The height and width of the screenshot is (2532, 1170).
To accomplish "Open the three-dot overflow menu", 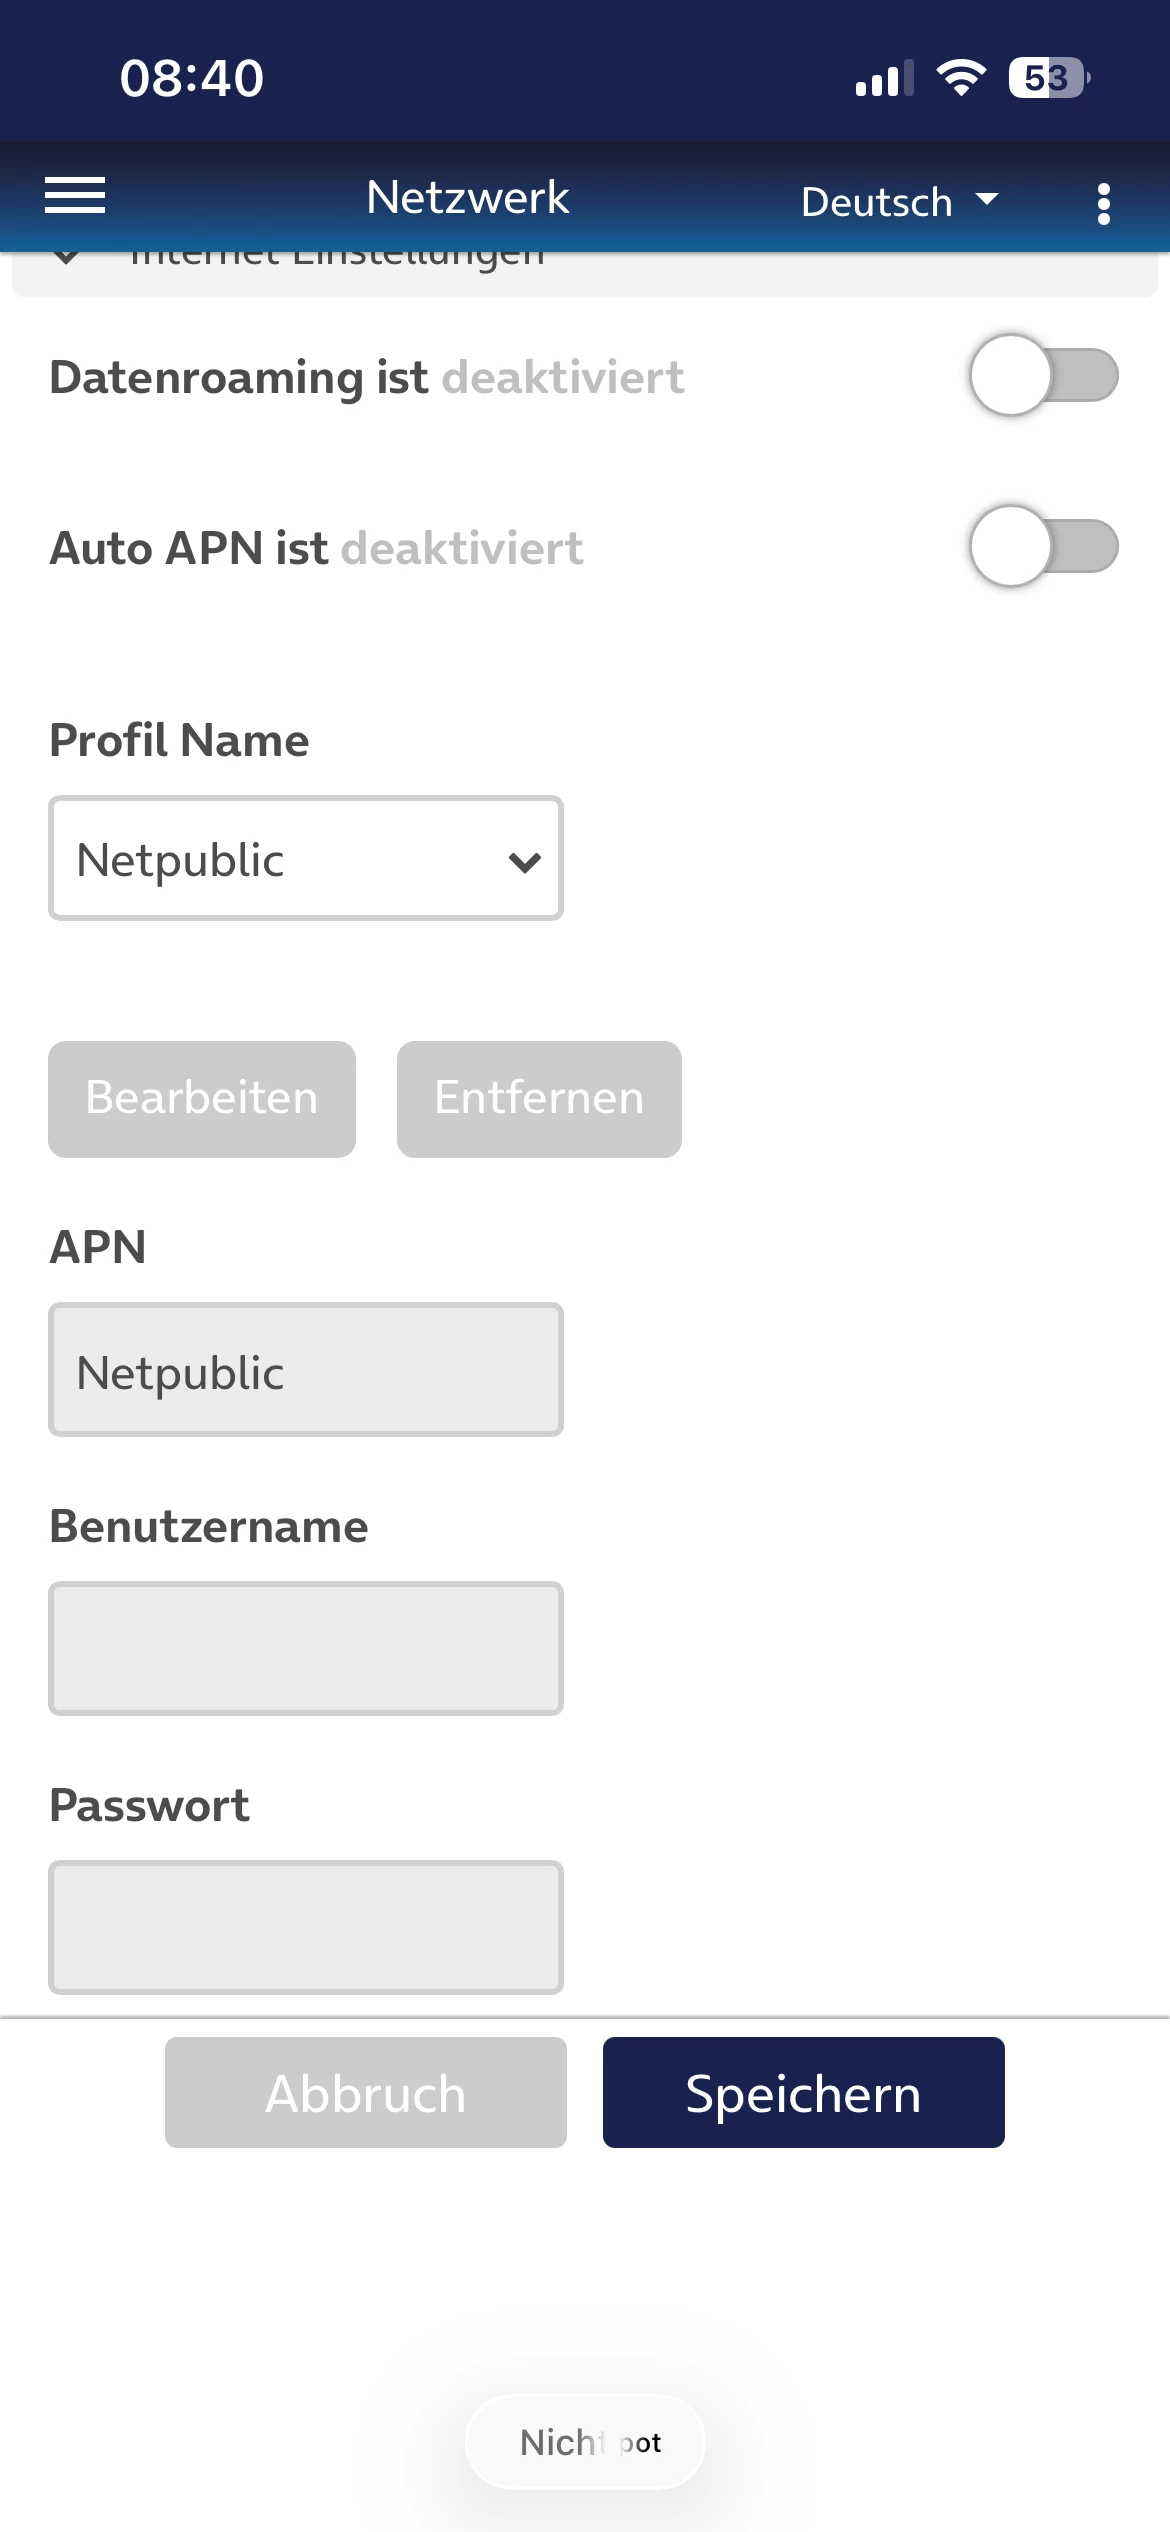I will tap(1103, 203).
